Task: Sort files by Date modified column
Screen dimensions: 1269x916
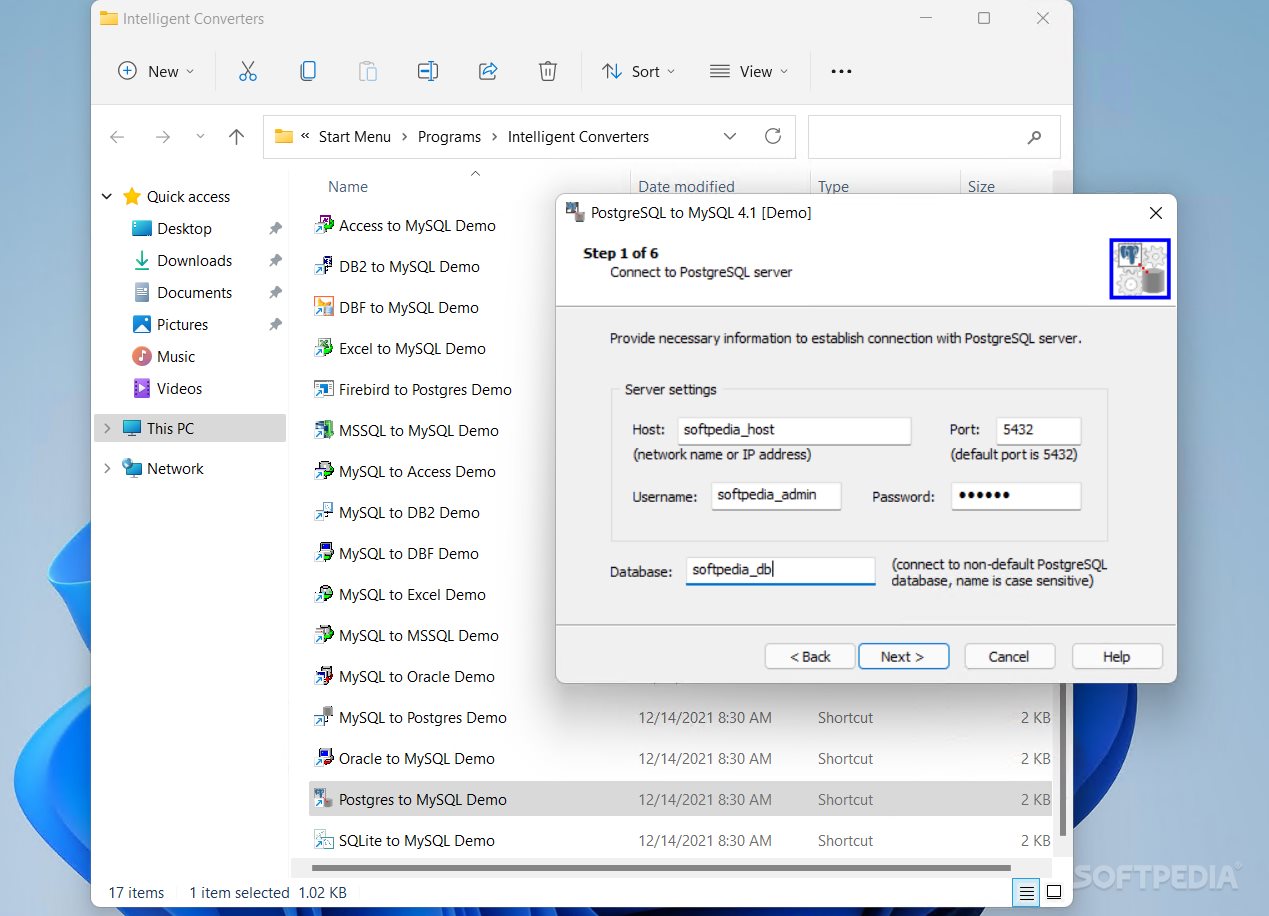Action: tap(686, 187)
